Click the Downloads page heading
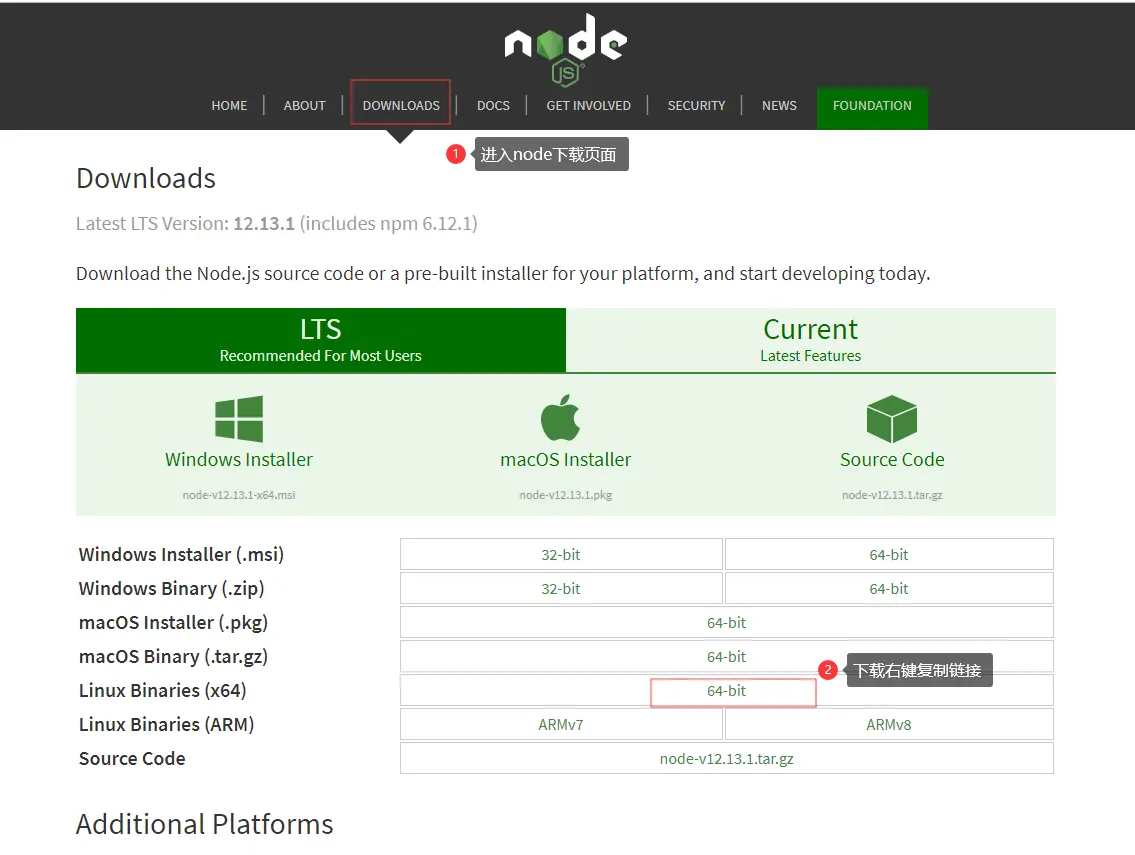This screenshot has height=855, width=1135. pyautogui.click(x=146, y=179)
